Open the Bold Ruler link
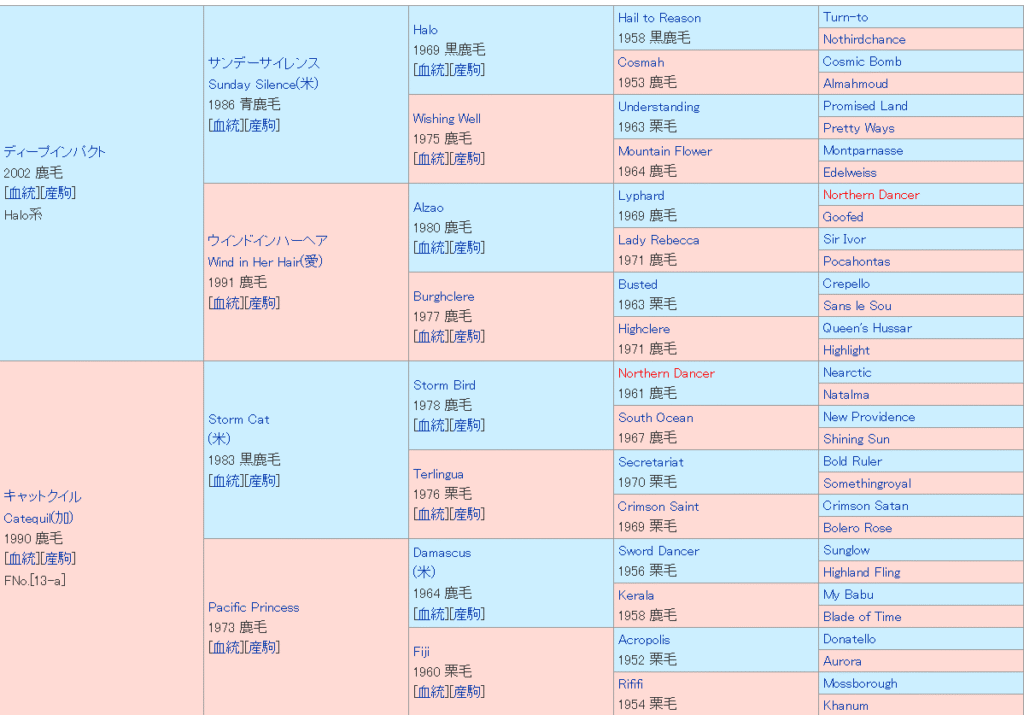Image resolution: width=1024 pixels, height=715 pixels. [852, 461]
